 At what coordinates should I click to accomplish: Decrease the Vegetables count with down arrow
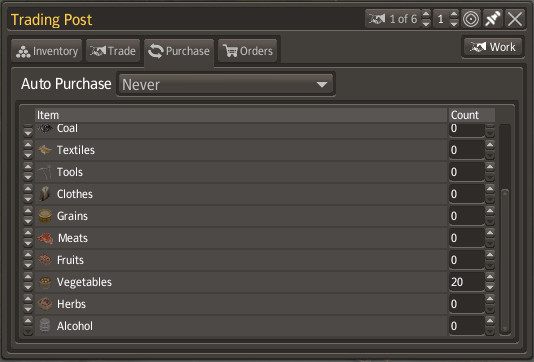click(490, 287)
